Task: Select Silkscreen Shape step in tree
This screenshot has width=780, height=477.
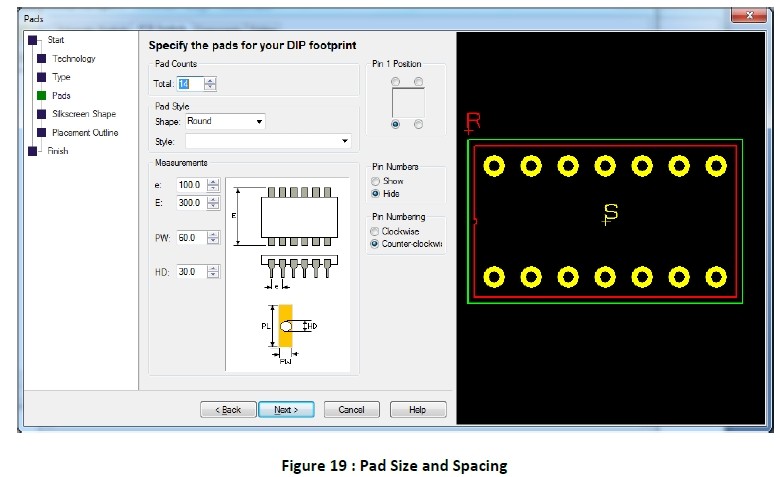Action: click(x=83, y=114)
